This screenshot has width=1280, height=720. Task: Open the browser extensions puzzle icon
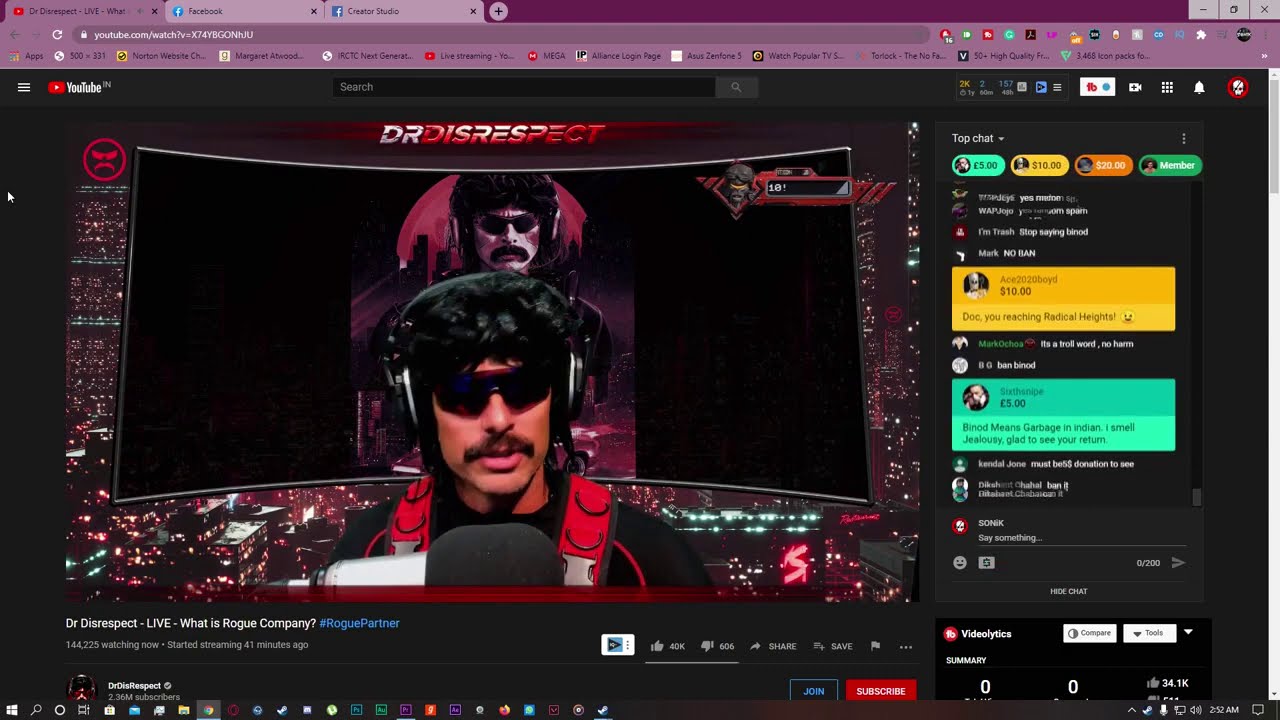1201,34
